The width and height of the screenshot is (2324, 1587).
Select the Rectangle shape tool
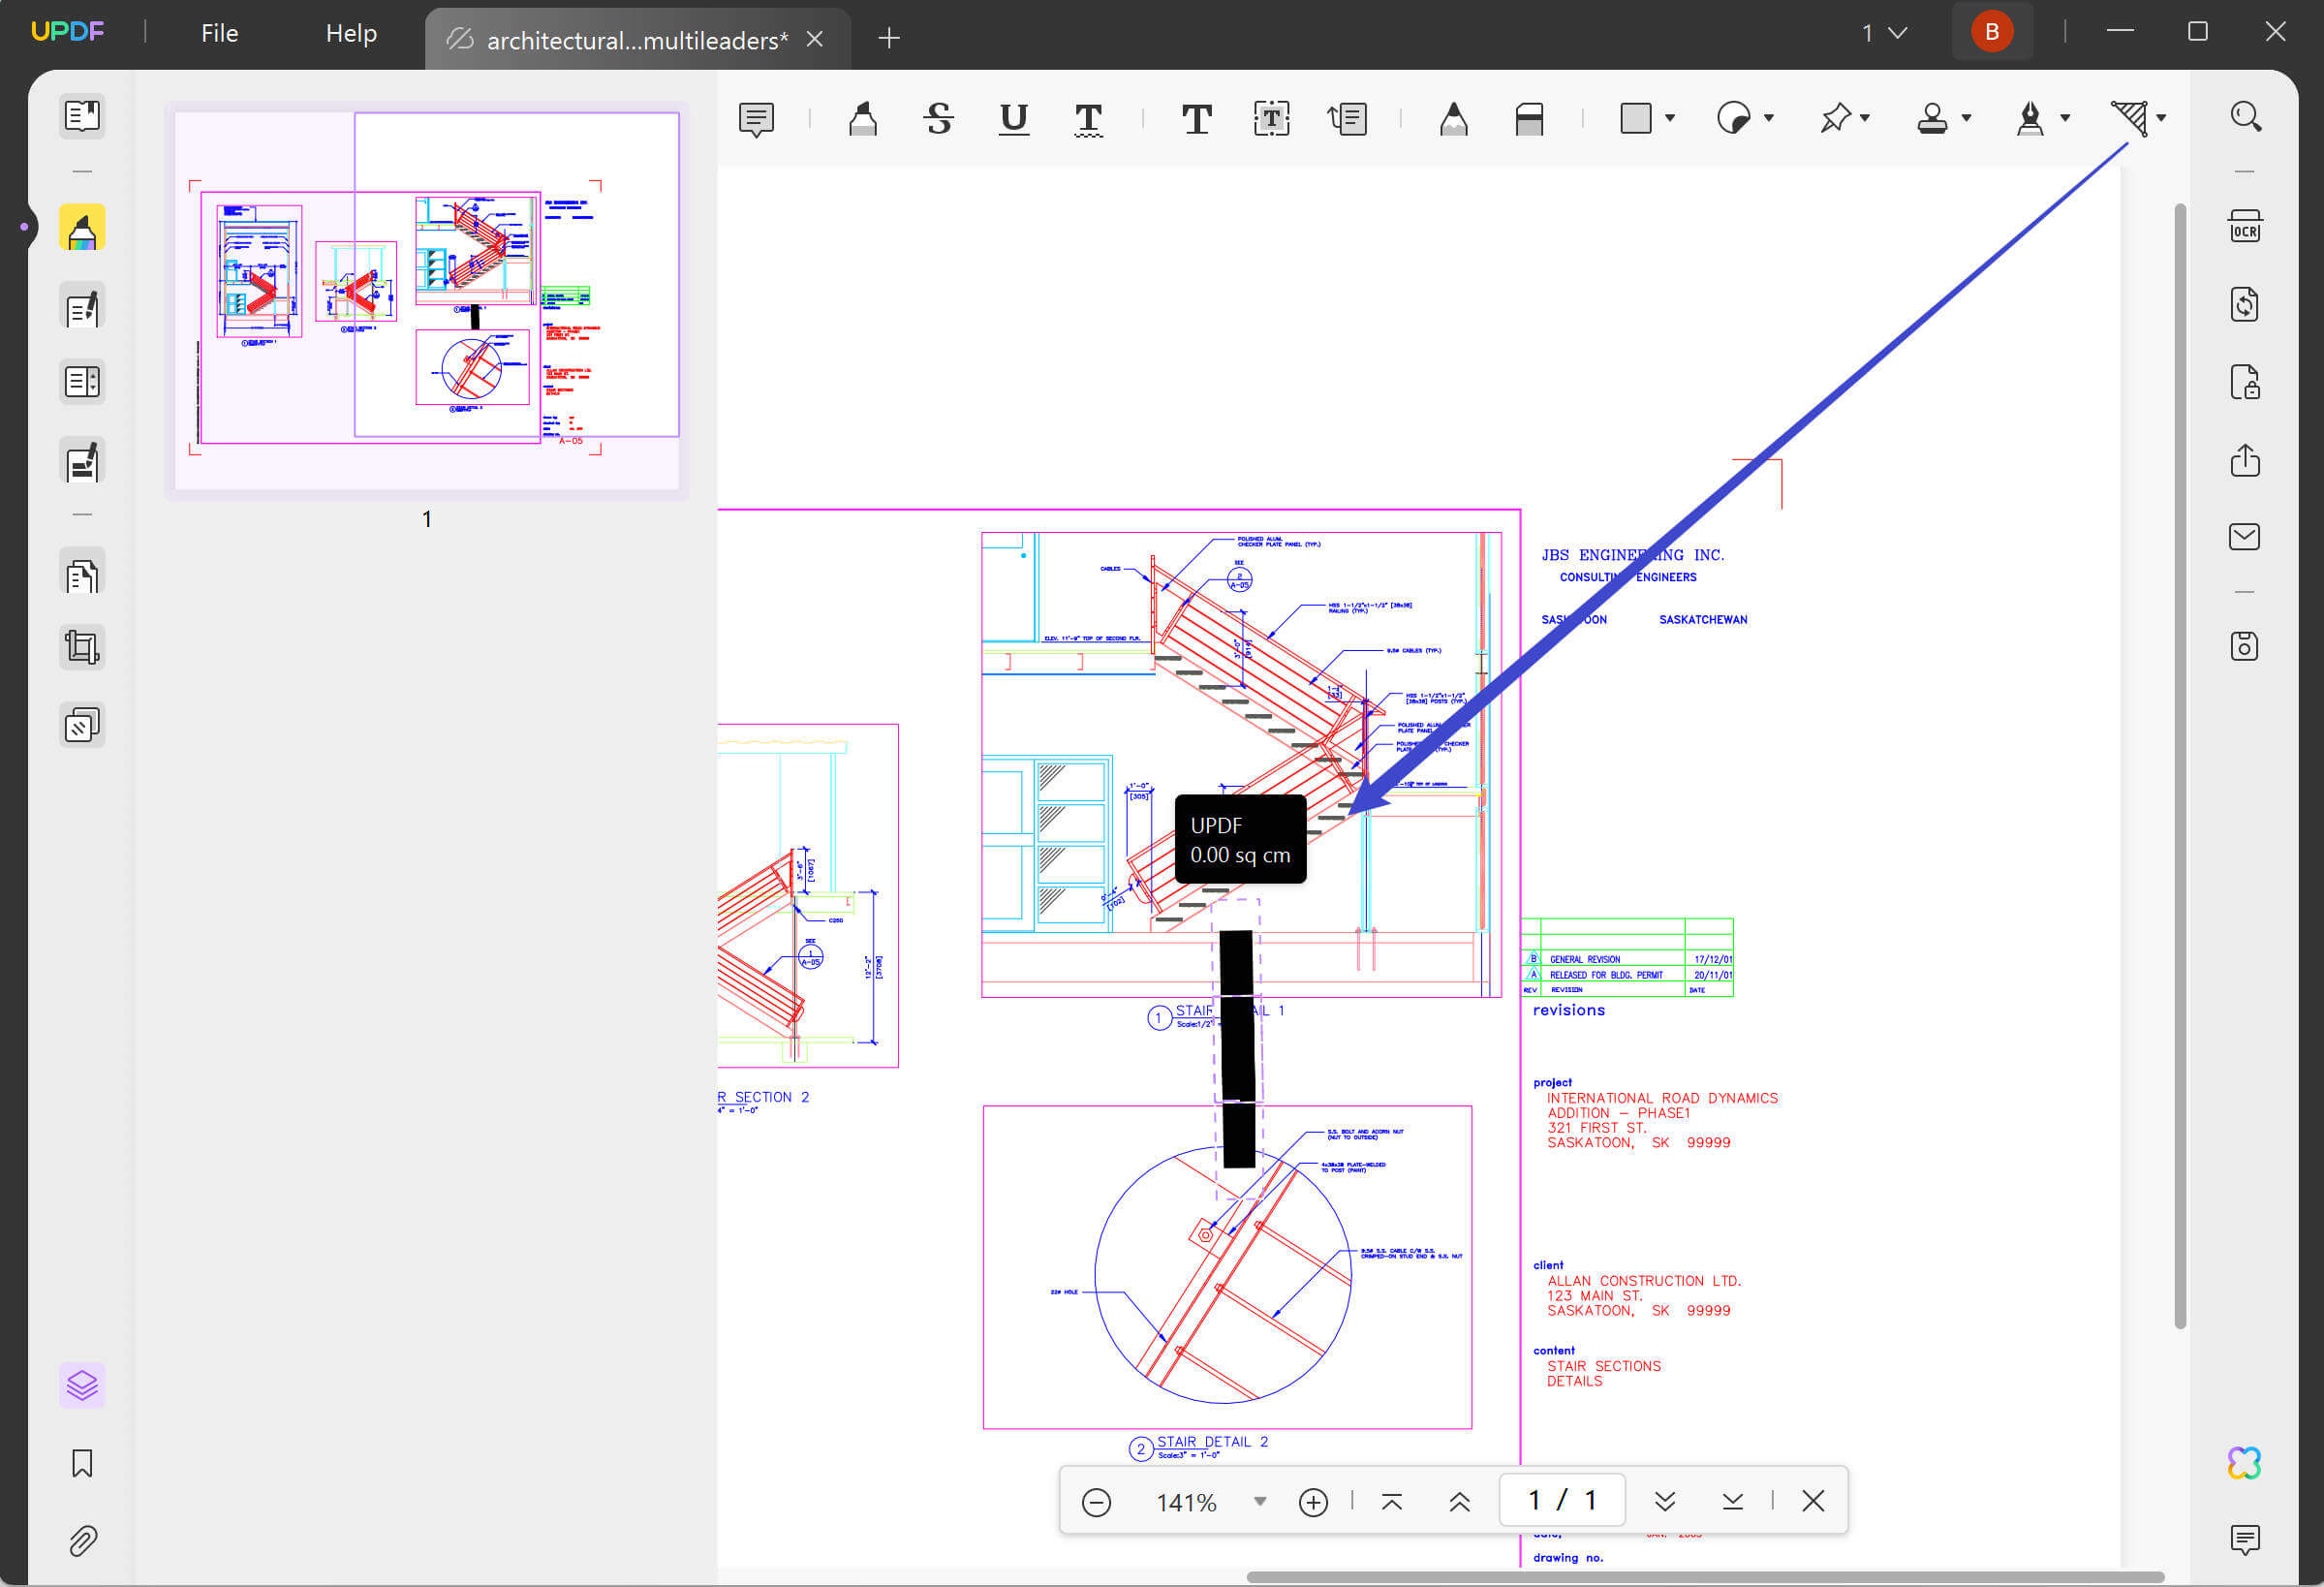[x=1636, y=118]
